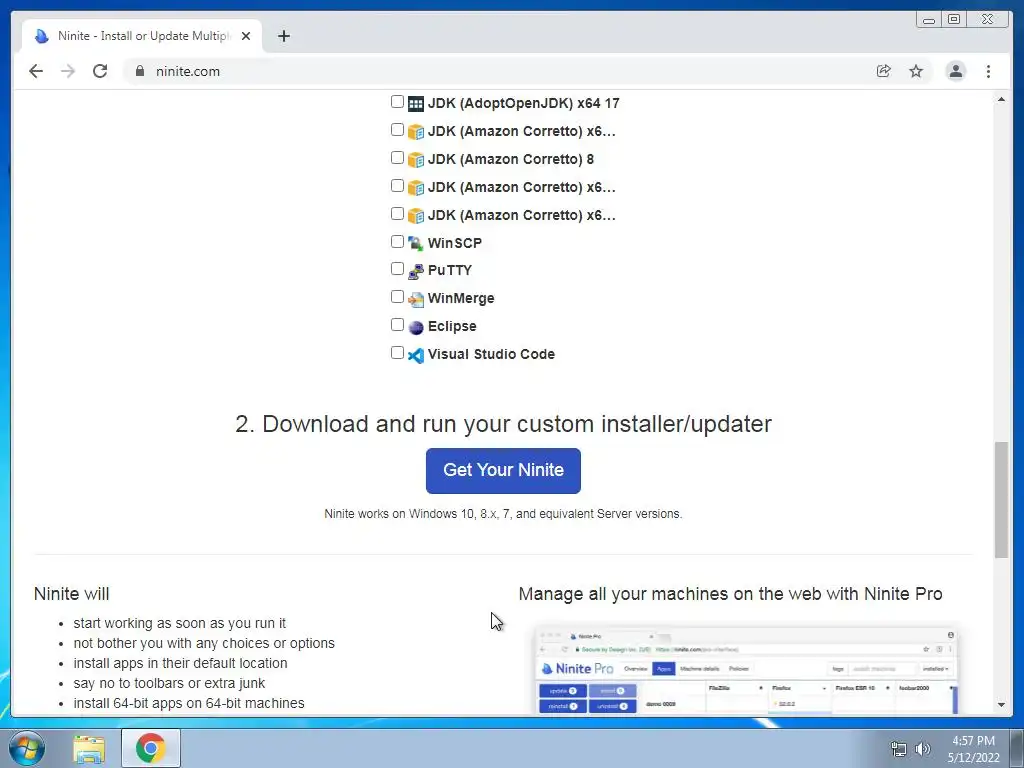1024x768 pixels.
Task: Open the volume speaker tray icon
Action: [922, 749]
